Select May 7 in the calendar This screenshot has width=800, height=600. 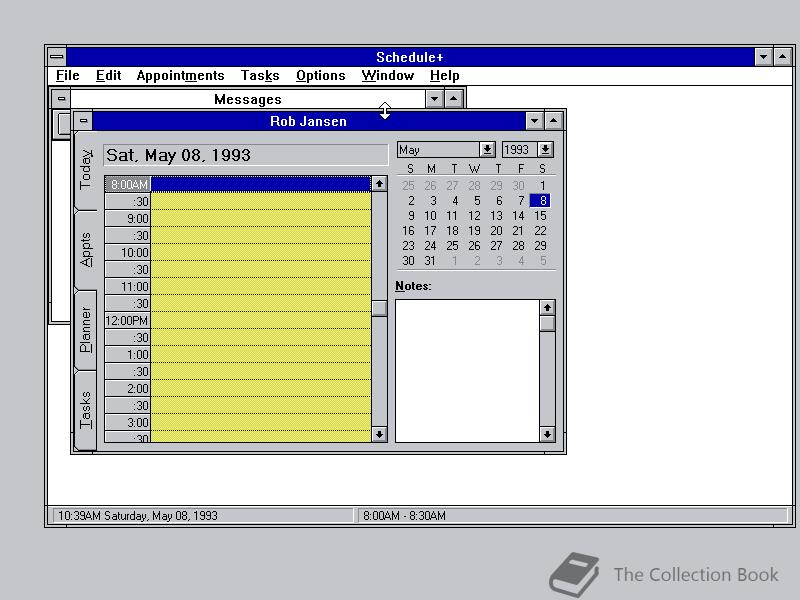click(x=519, y=201)
